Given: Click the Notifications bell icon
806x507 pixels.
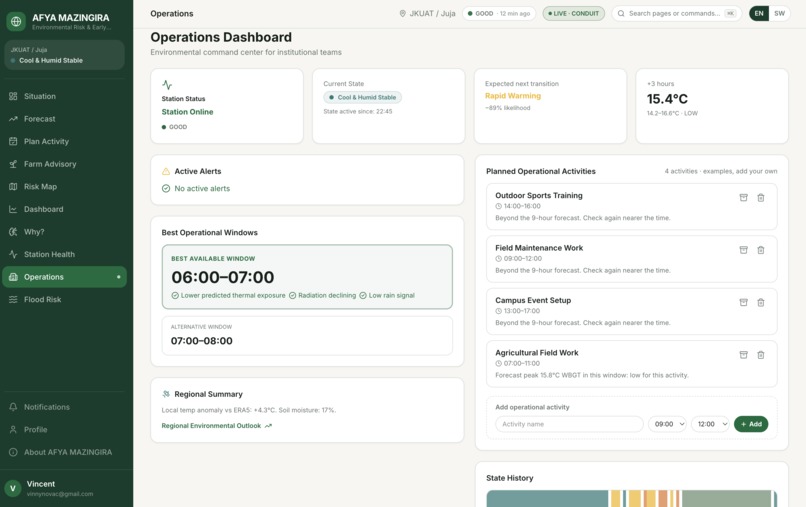Looking at the screenshot, I should pyautogui.click(x=13, y=407).
